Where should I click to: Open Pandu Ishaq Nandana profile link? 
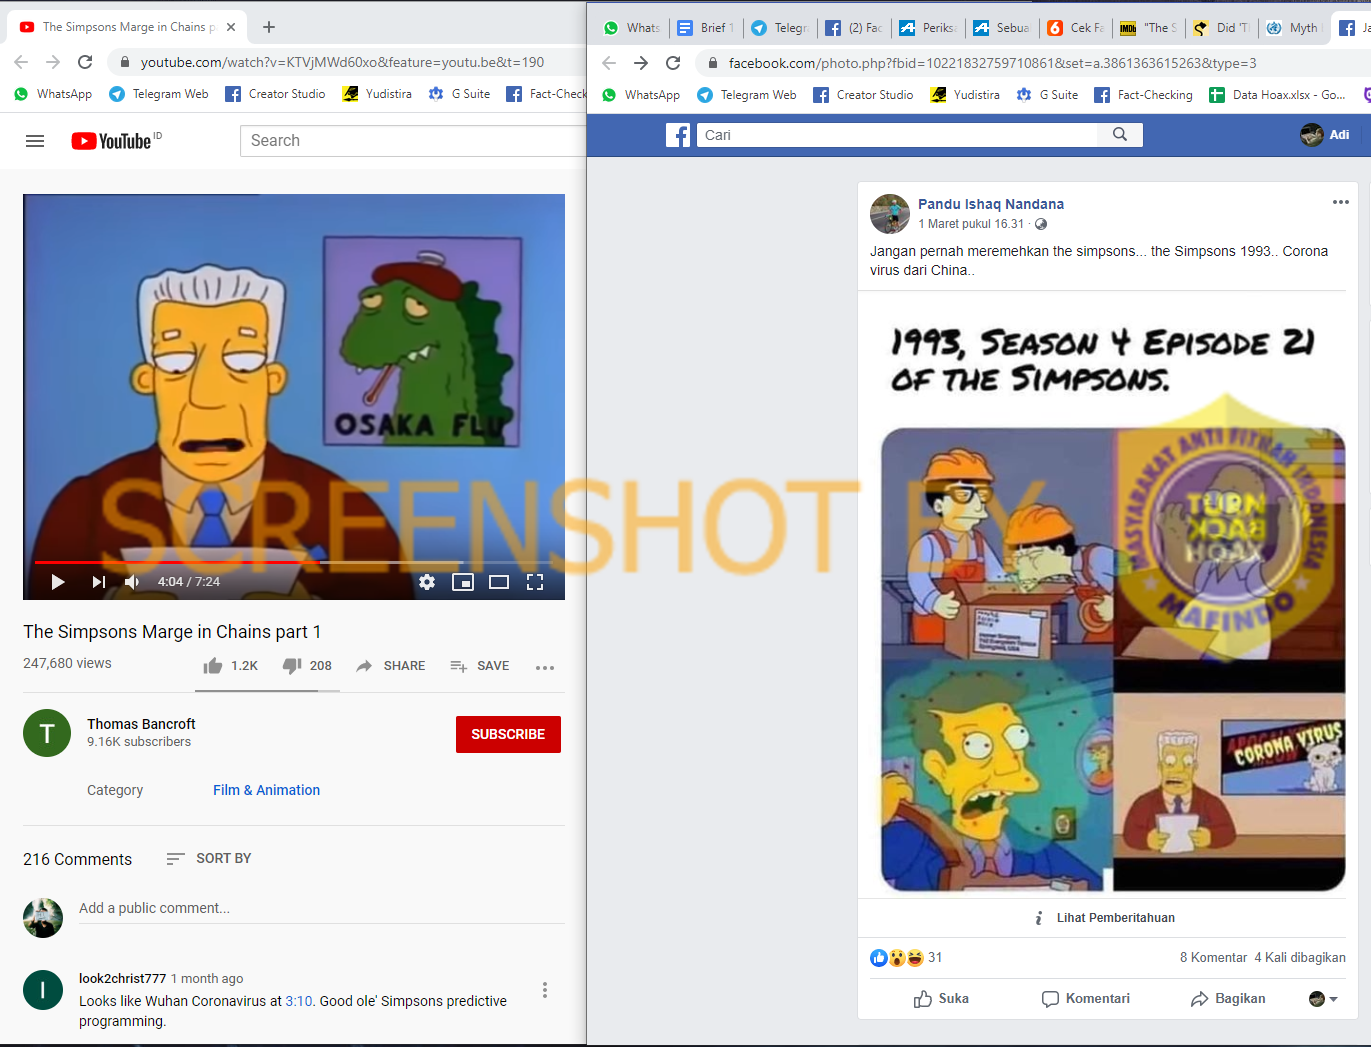[x=991, y=204]
